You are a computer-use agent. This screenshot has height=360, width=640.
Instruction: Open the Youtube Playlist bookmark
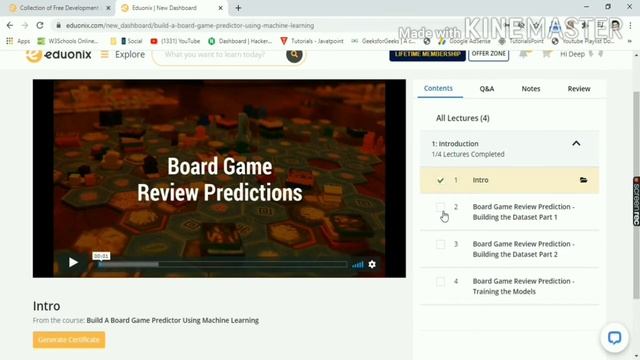[x=583, y=41]
